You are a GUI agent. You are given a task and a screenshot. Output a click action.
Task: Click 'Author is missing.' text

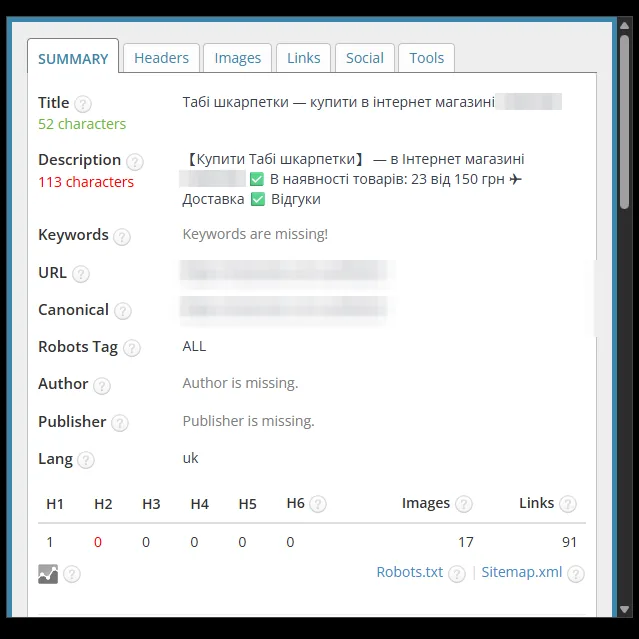coord(240,383)
